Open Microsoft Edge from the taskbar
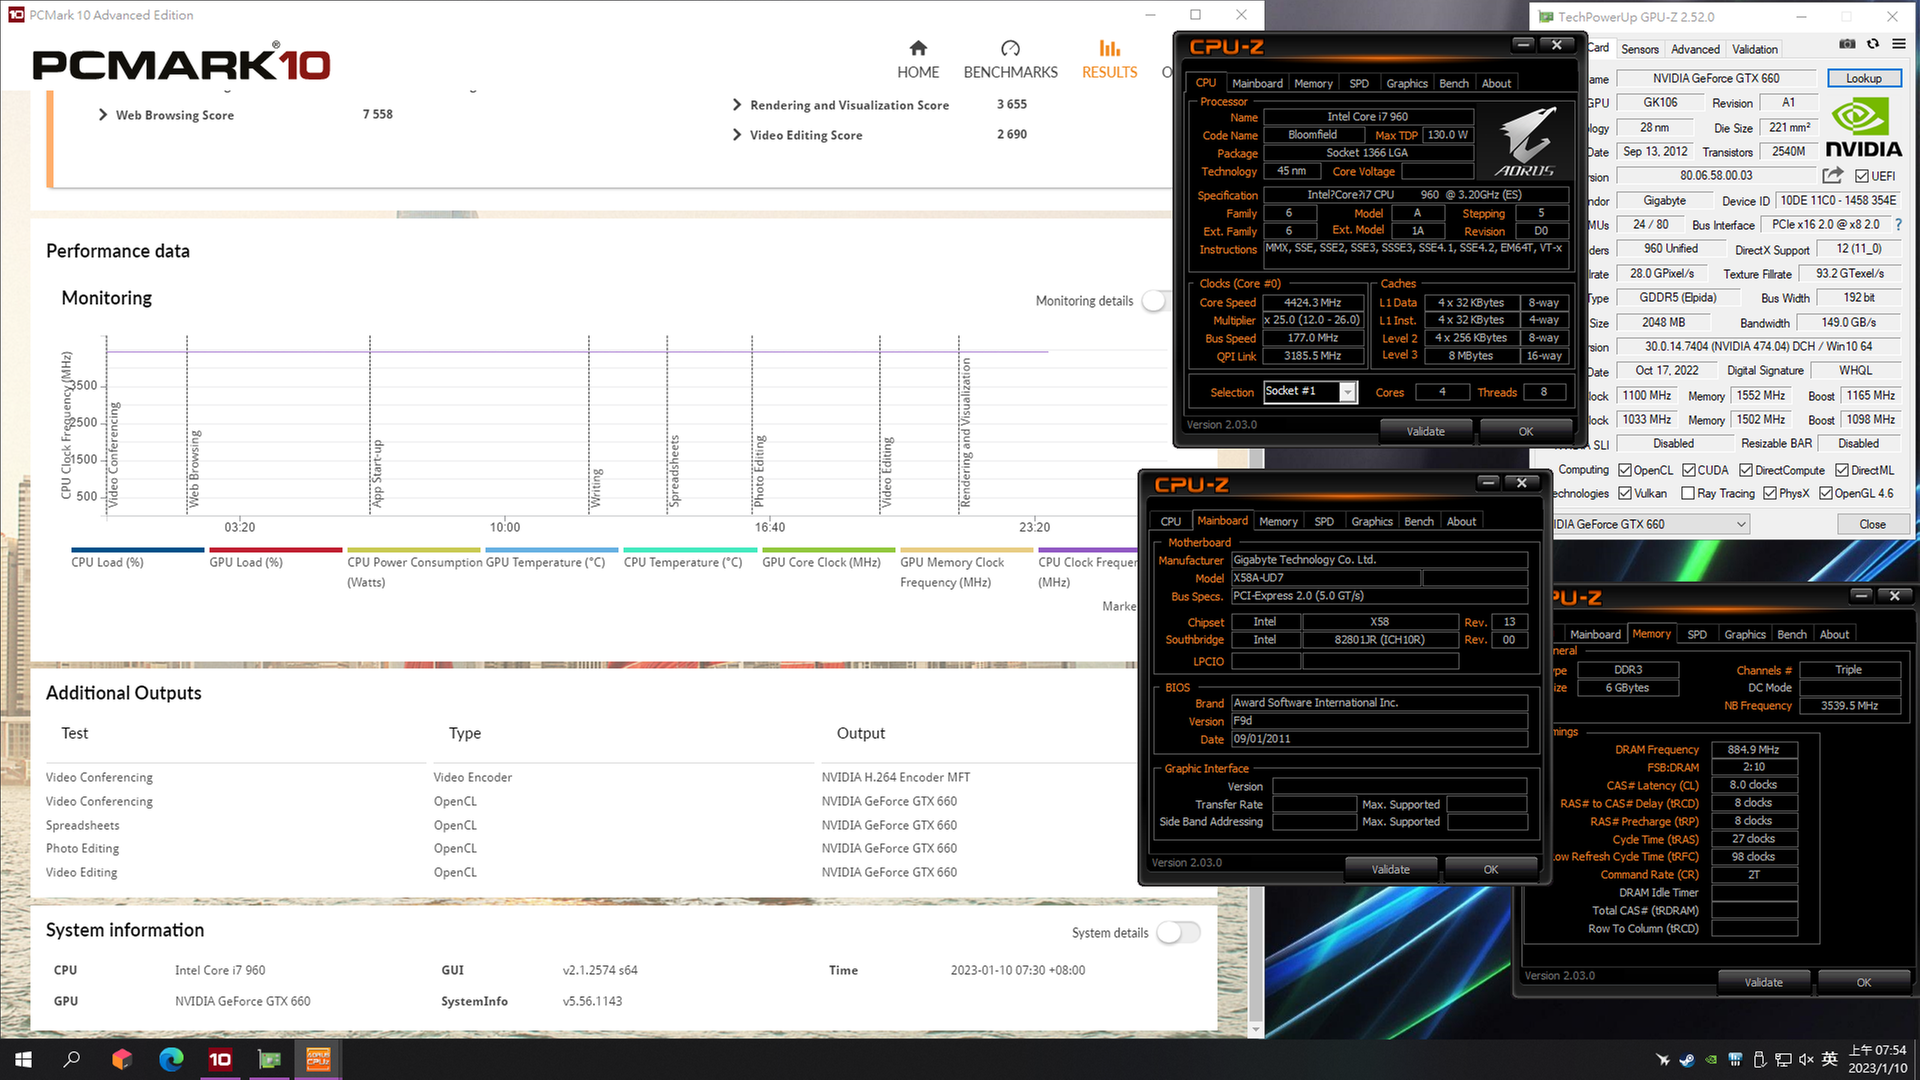Viewport: 1920px width, 1080px height. point(171,1059)
